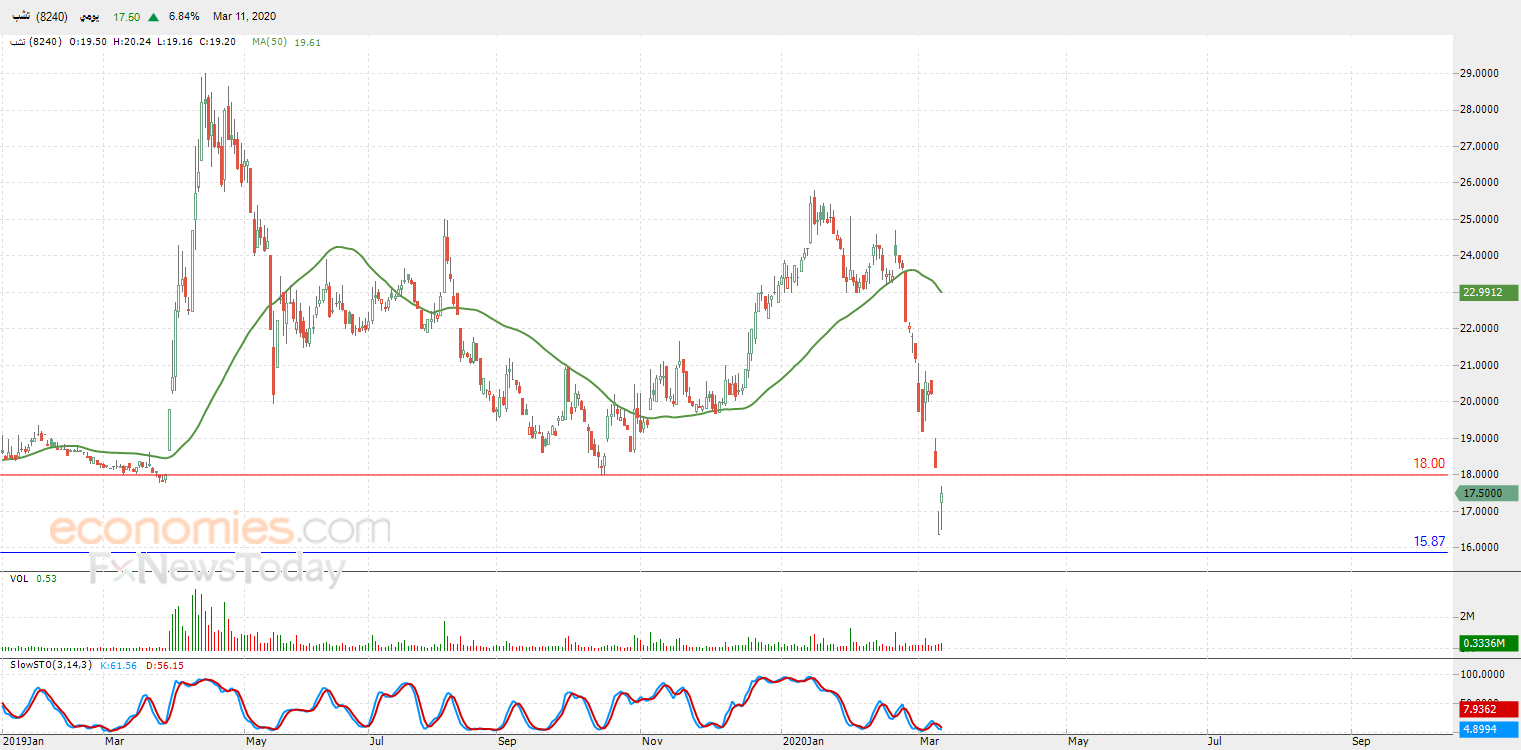
Task: Click the 29.0000 price axis label
Action: [1479, 73]
